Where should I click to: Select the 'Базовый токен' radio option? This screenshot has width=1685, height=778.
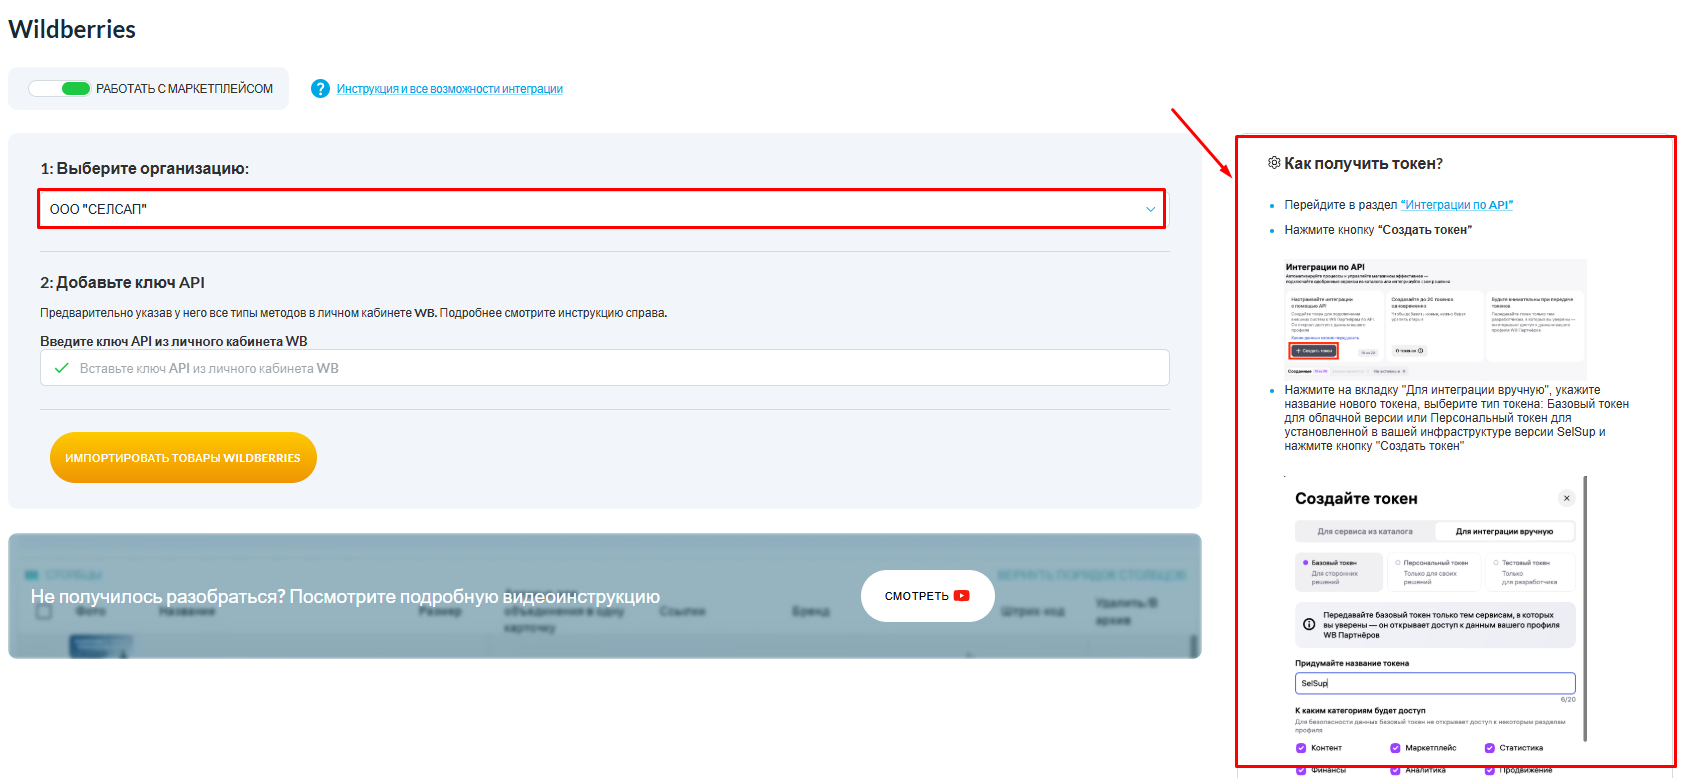(x=1306, y=563)
